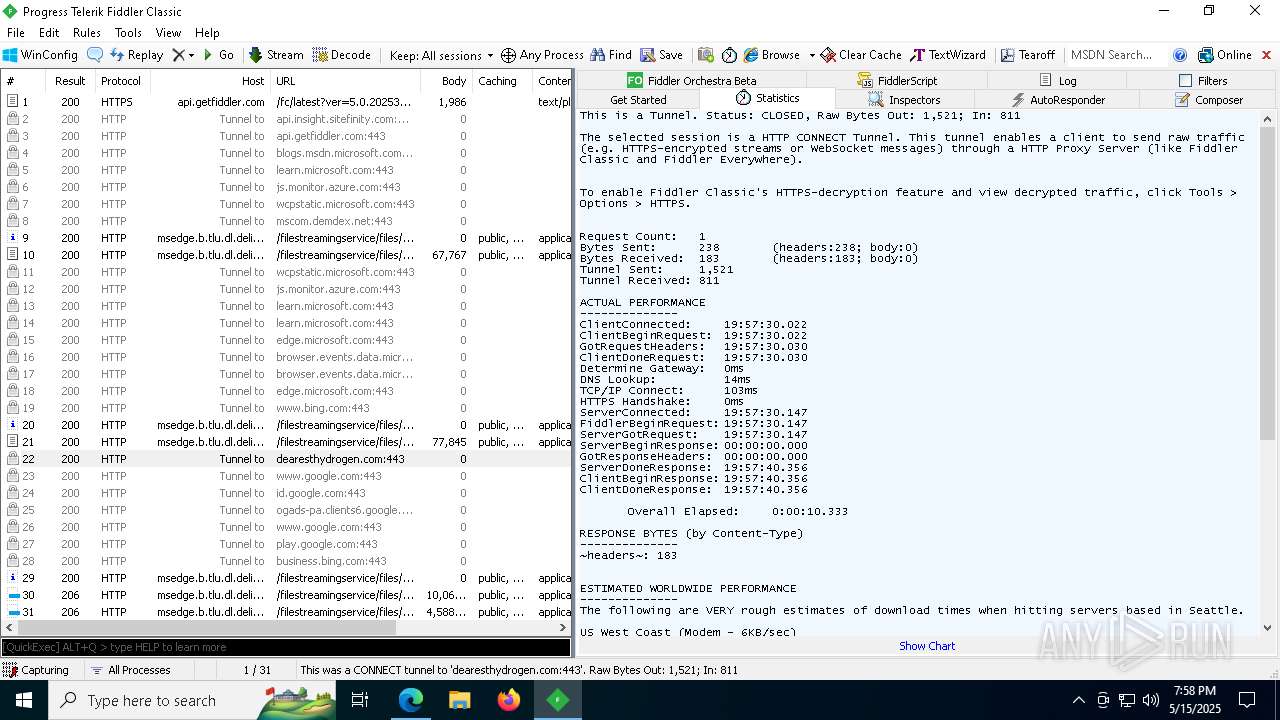Select session 27 play.google.com:443
Screen dimensions: 1280x720
(x=286, y=544)
